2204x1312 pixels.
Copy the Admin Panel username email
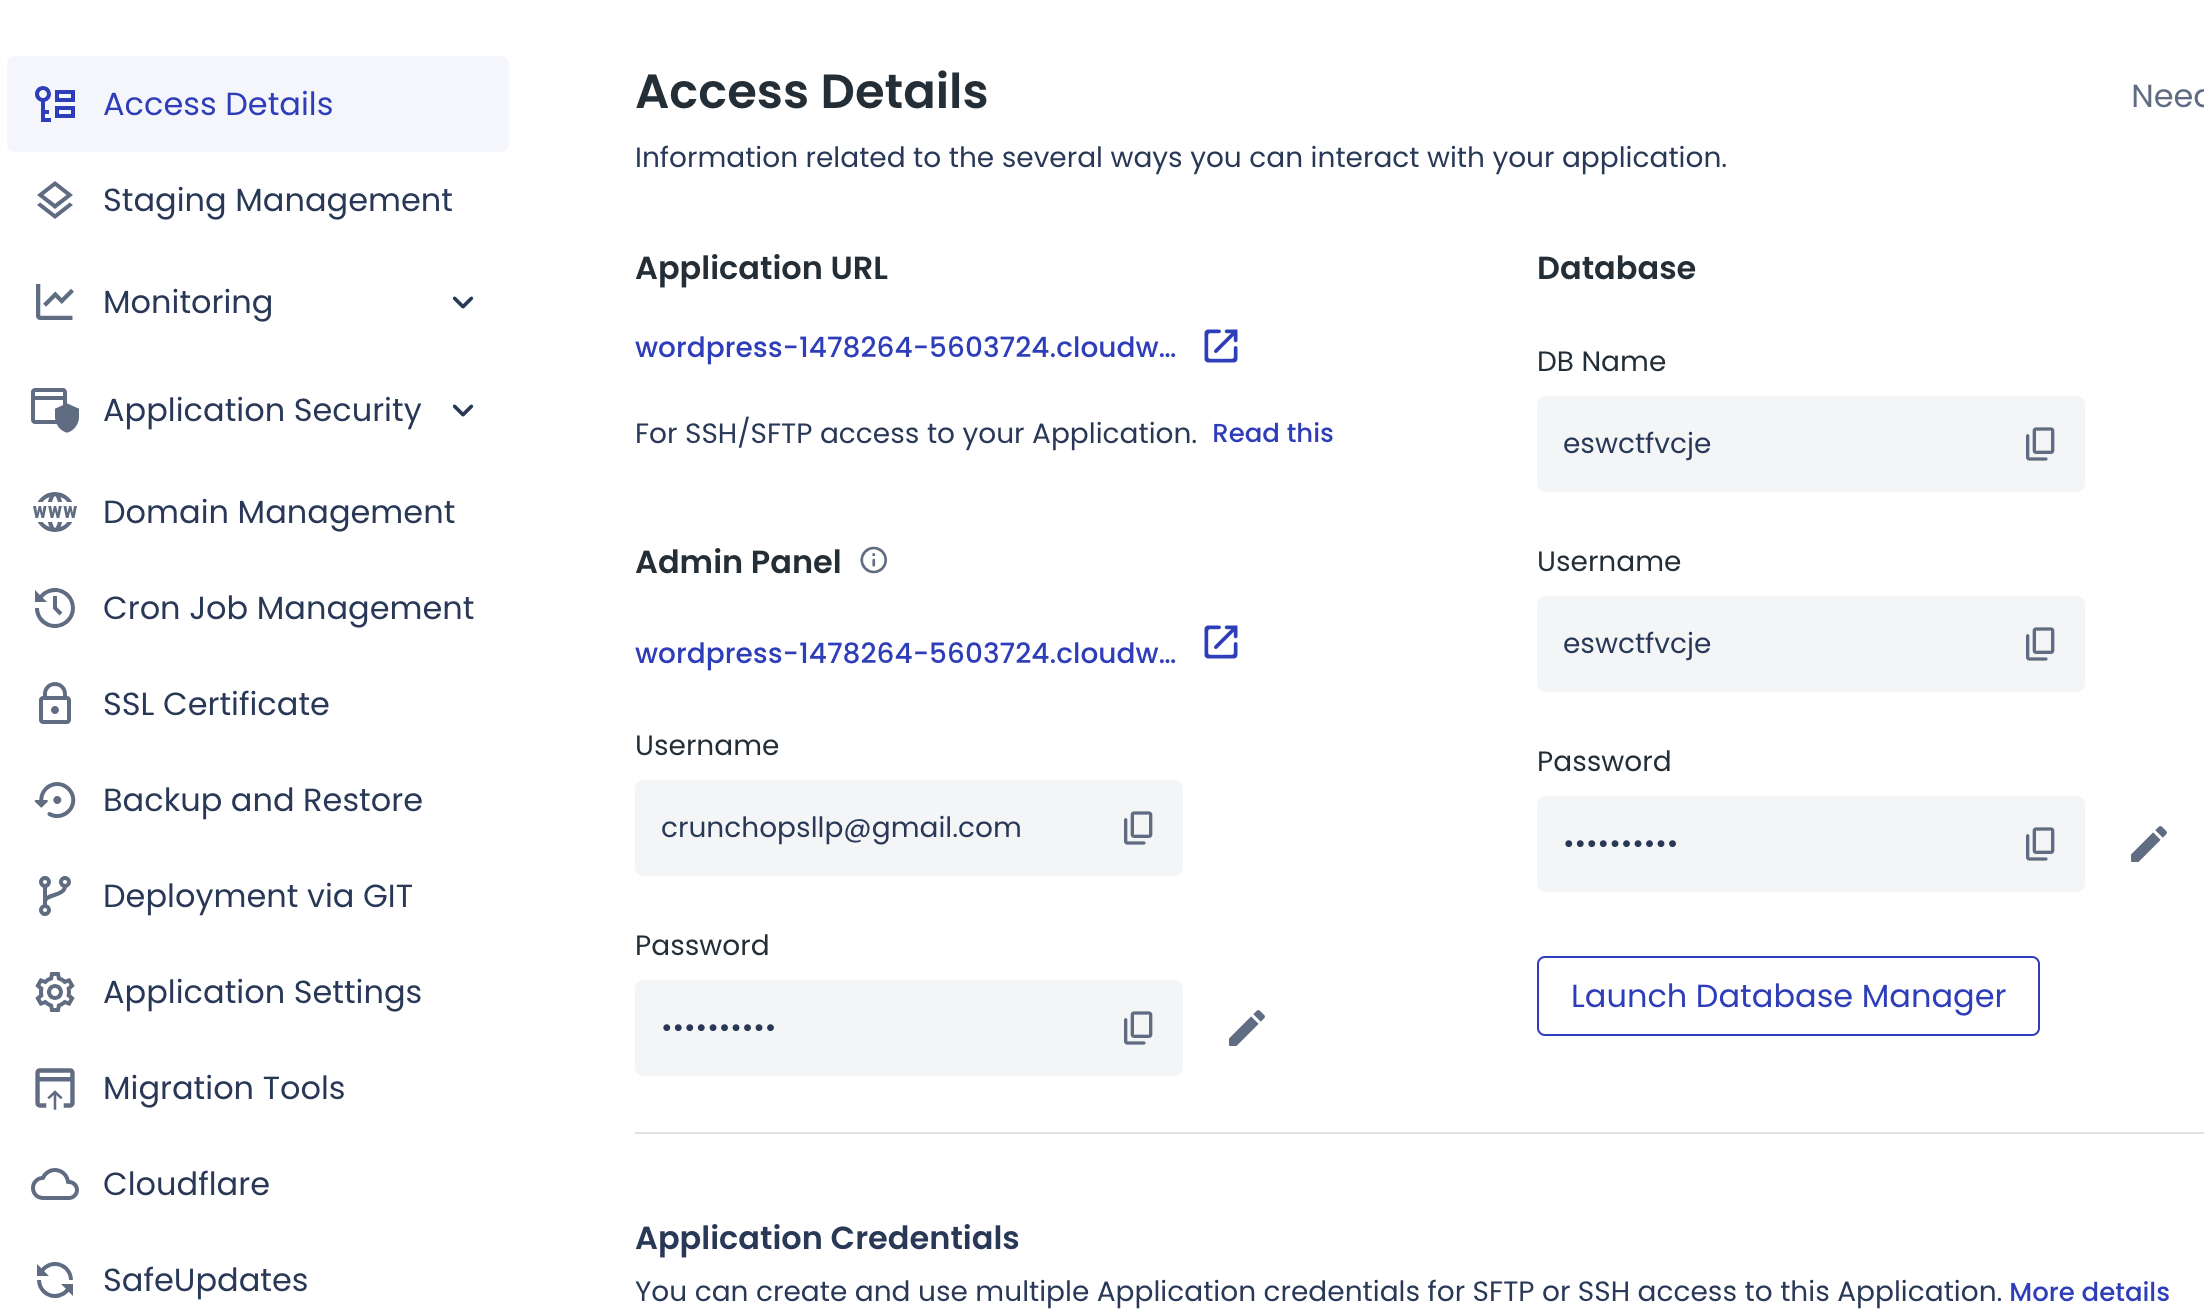1137,827
